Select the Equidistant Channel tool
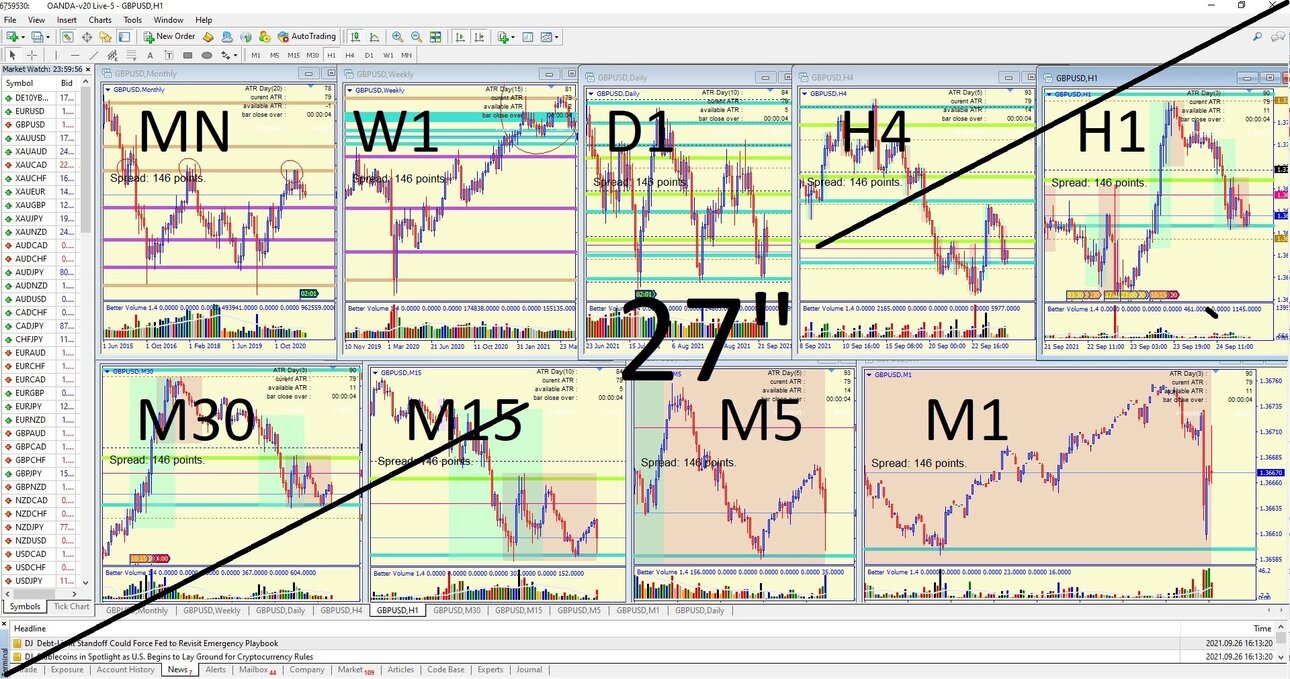 (113, 55)
